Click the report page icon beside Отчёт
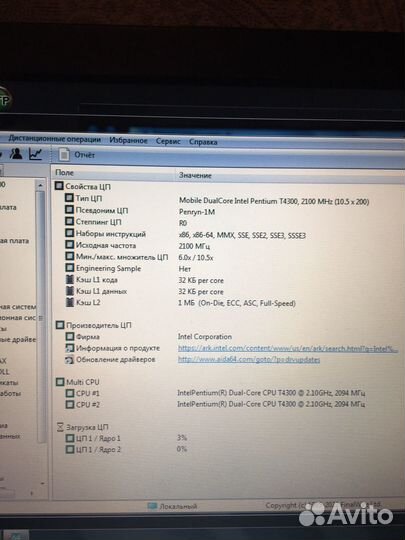405x540 pixels. [64, 155]
